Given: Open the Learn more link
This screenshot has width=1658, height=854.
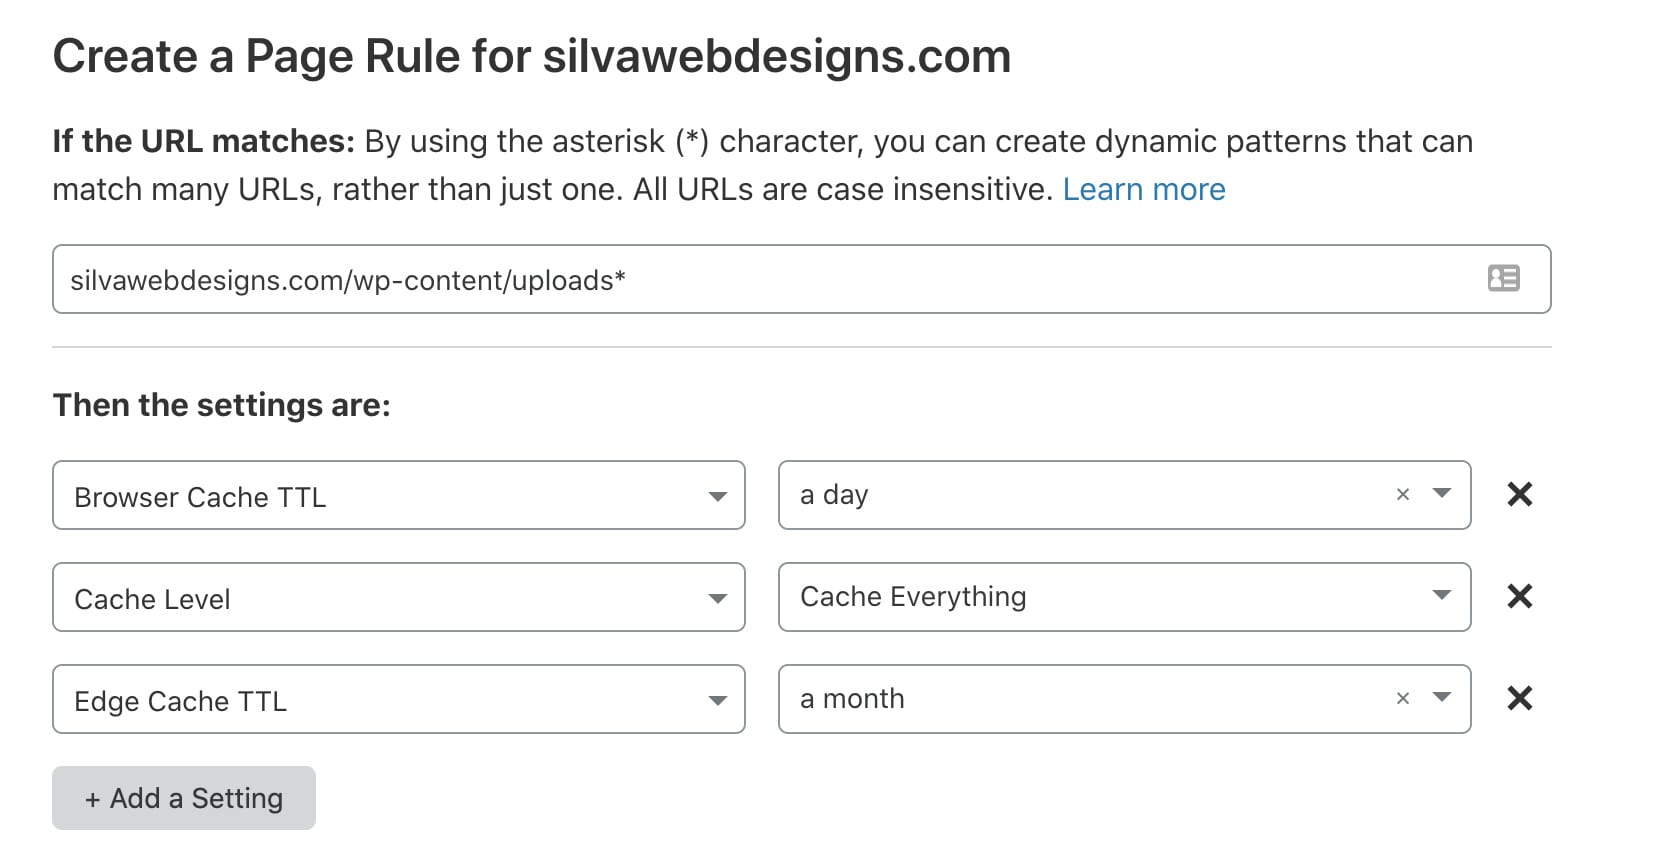Looking at the screenshot, I should tap(1144, 189).
